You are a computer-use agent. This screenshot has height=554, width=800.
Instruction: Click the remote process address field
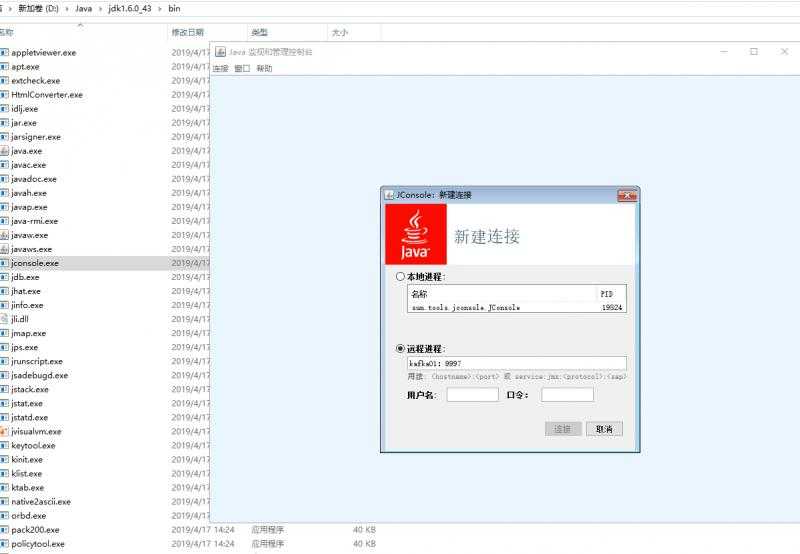517,363
